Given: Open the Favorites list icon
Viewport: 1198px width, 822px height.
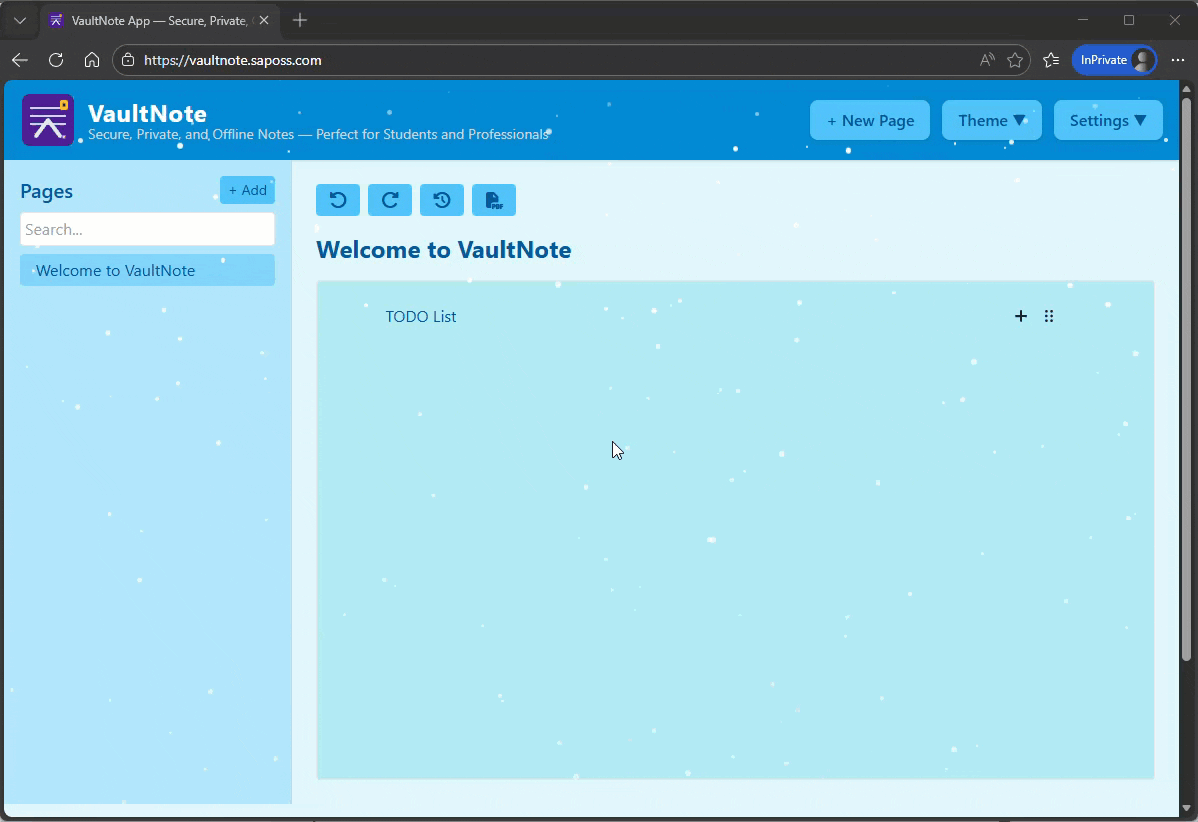Looking at the screenshot, I should coord(1051,60).
